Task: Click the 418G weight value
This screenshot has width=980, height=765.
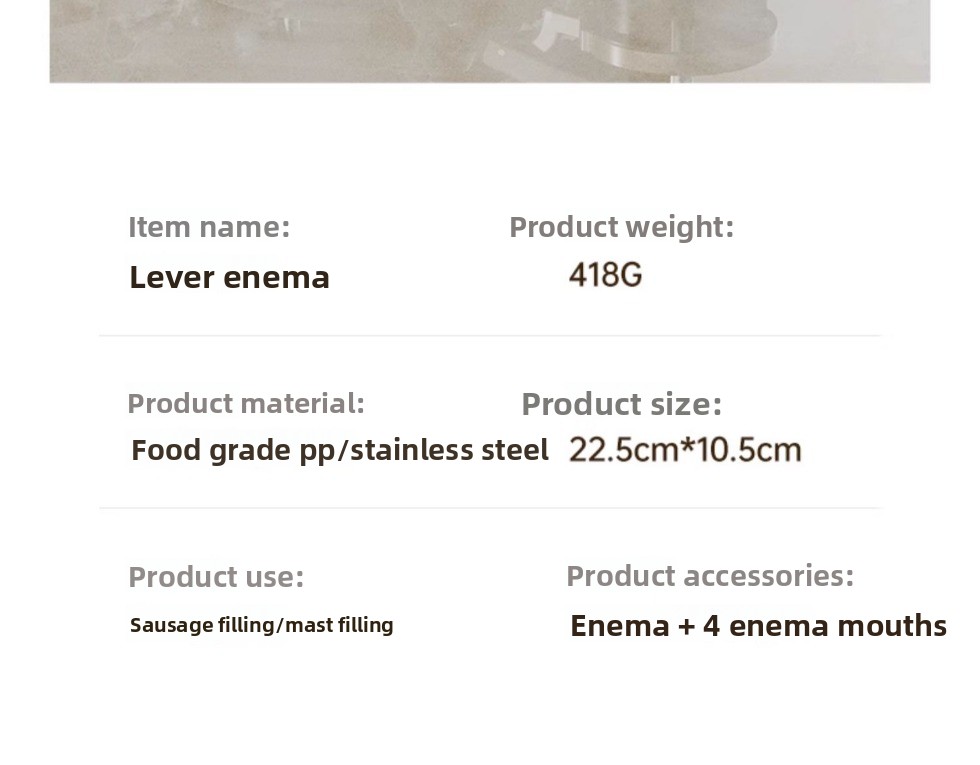Action: tap(606, 275)
